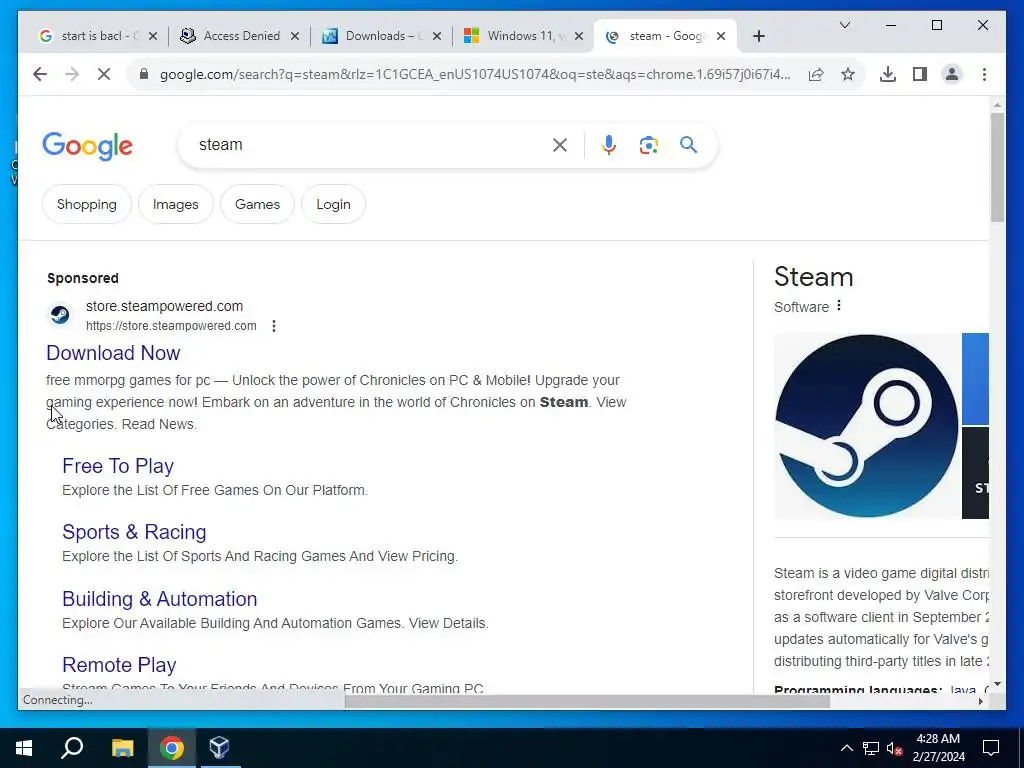Click the scroll right arrow of horizontal scrollbar
Viewport: 1024px width, 768px height.
[980, 701]
